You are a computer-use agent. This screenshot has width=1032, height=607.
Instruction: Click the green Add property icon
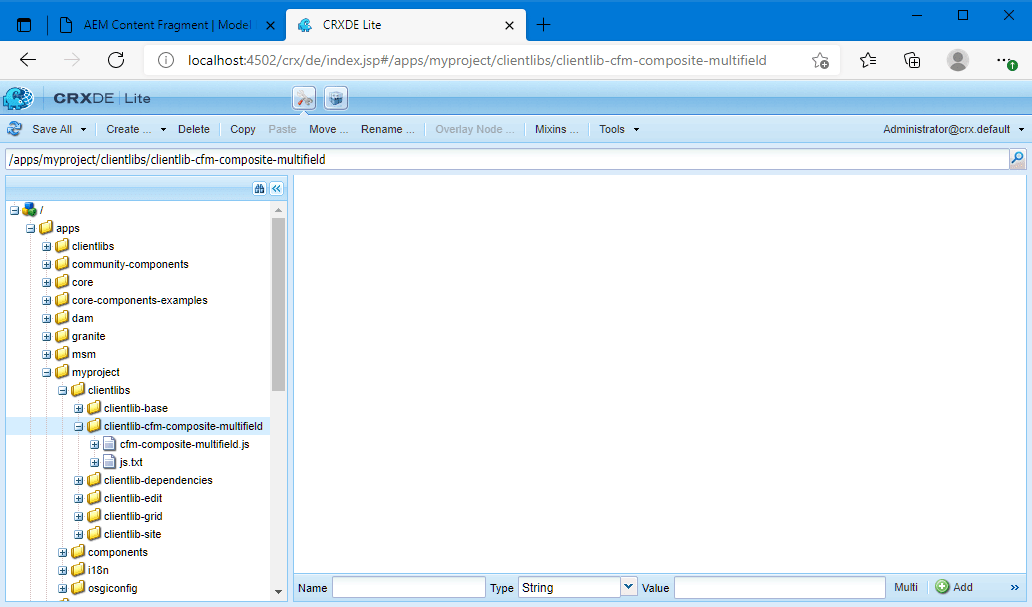click(x=942, y=587)
